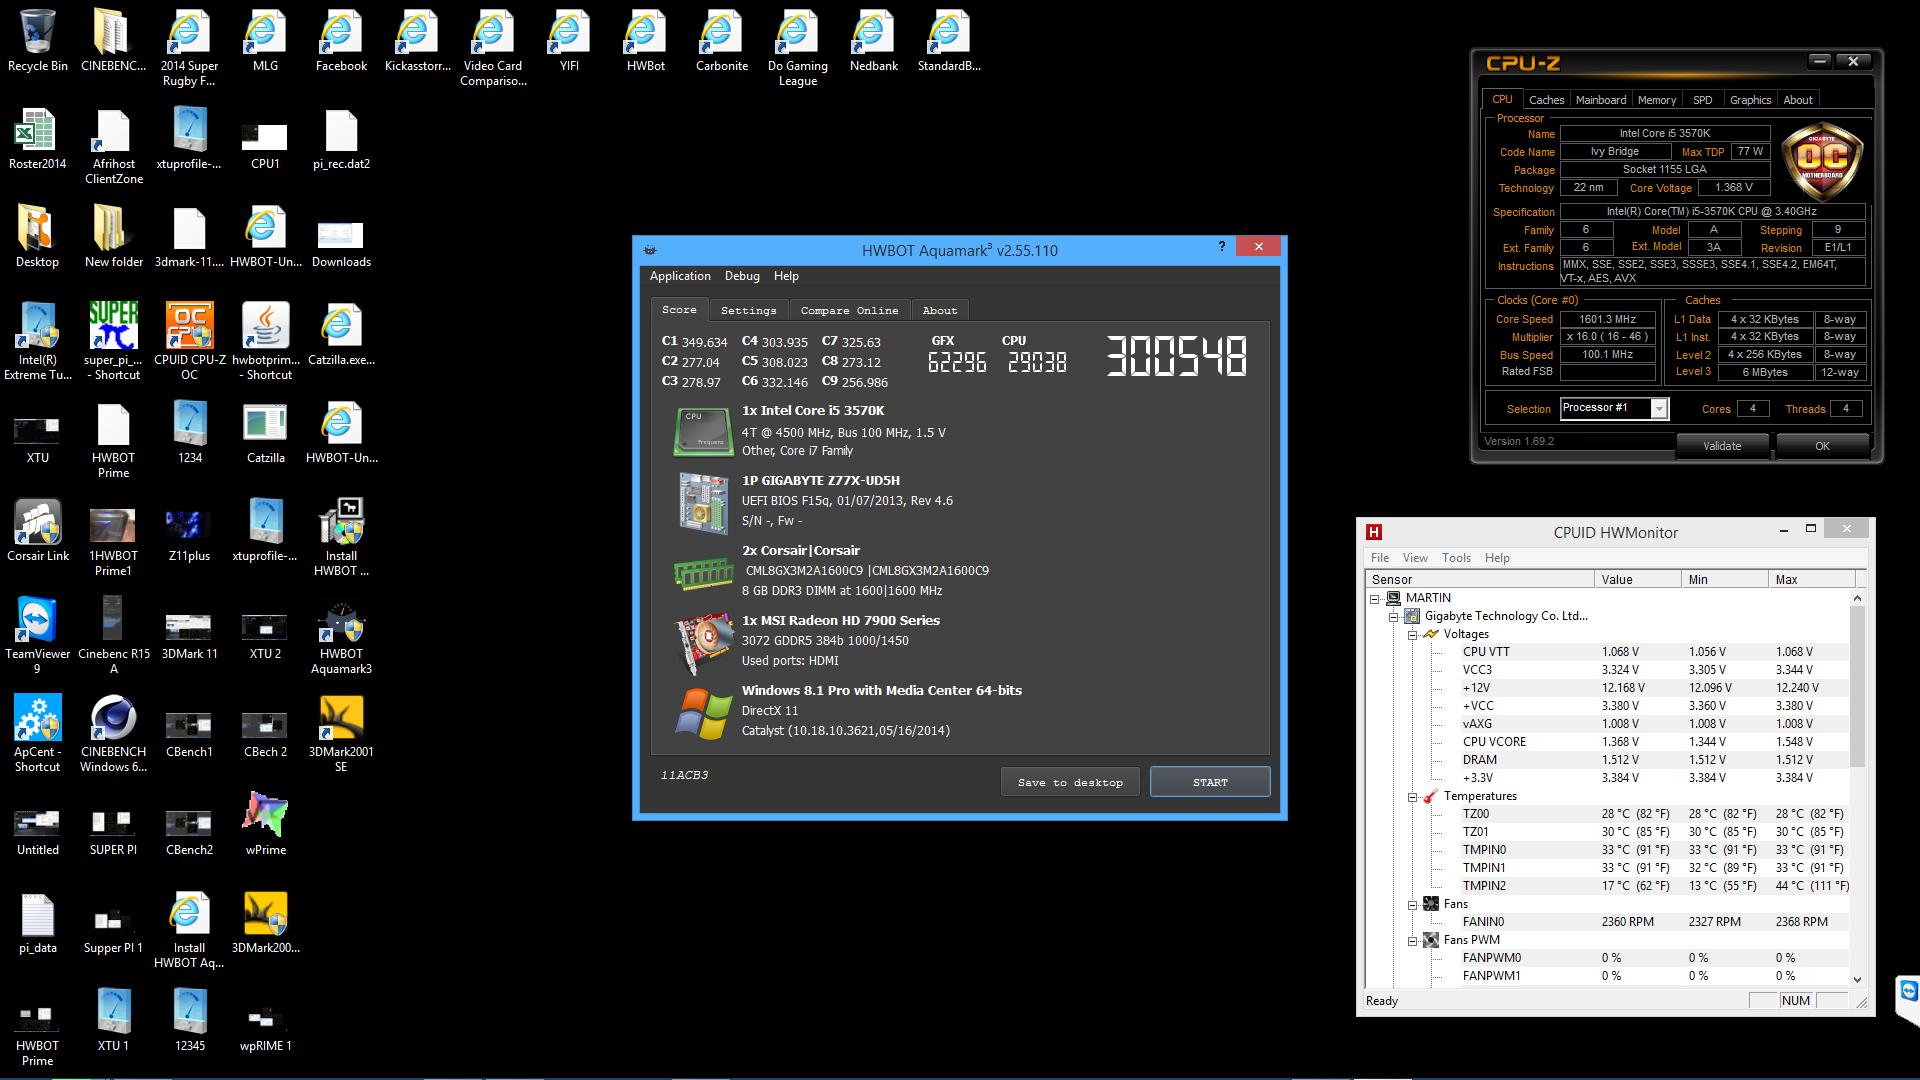This screenshot has height=1080, width=1920.
Task: Open the Install HWBOT desktop icon
Action: pyautogui.click(x=341, y=538)
